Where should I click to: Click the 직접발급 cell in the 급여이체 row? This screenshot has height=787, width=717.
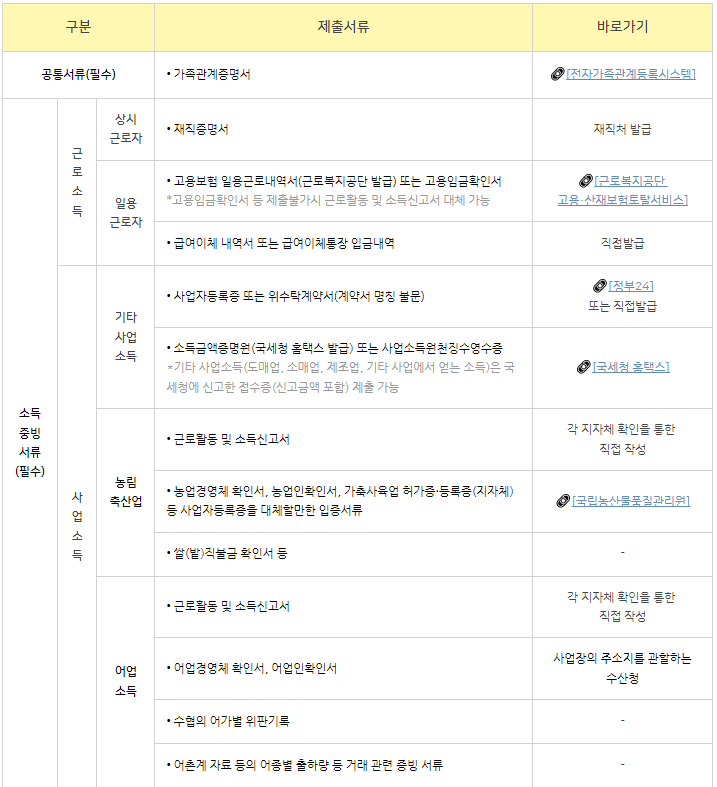623,244
